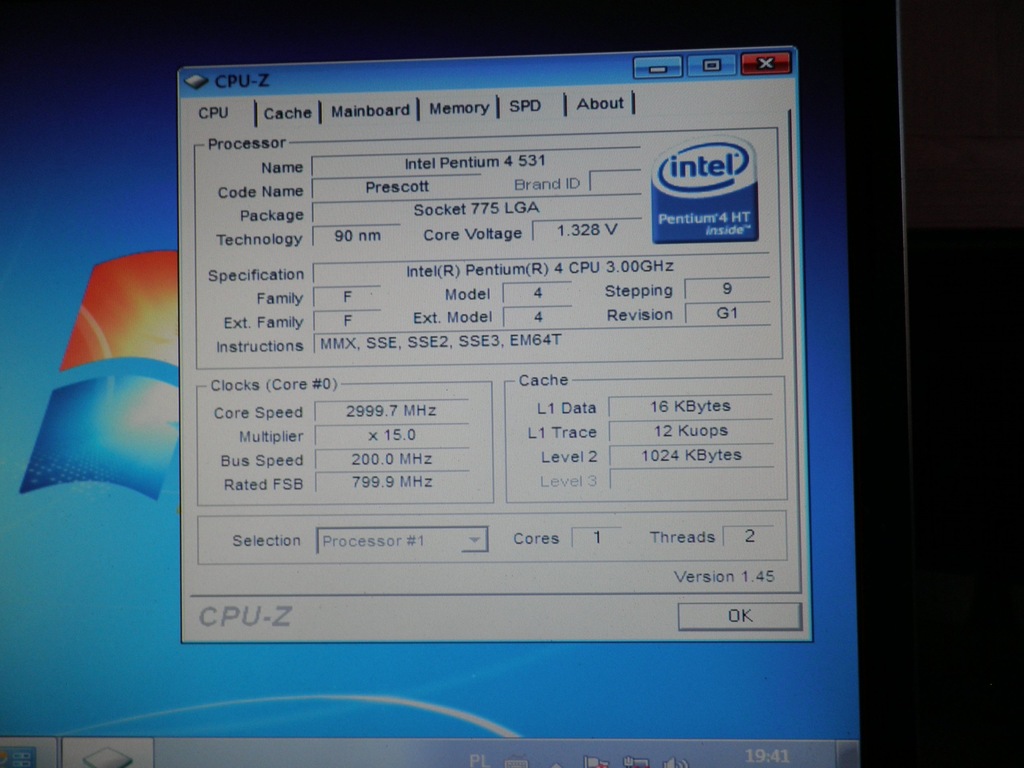Open the volume speaker tray icon
The width and height of the screenshot is (1024, 768).
(674, 761)
